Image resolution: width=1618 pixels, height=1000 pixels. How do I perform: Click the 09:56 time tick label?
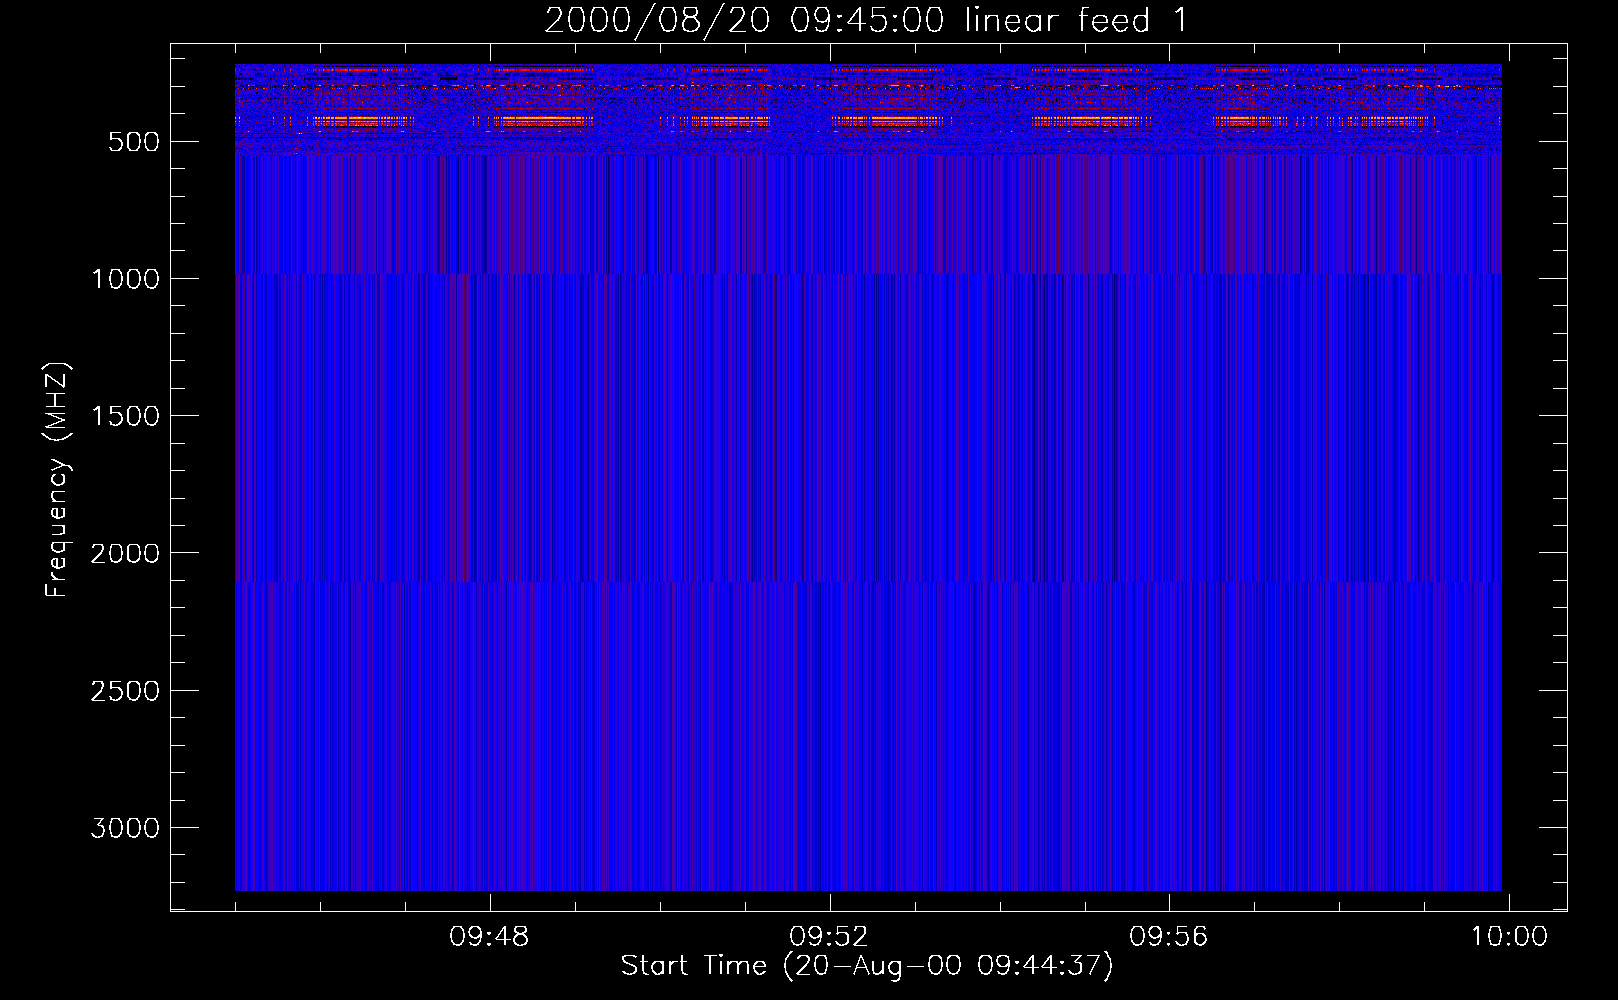(1169, 937)
